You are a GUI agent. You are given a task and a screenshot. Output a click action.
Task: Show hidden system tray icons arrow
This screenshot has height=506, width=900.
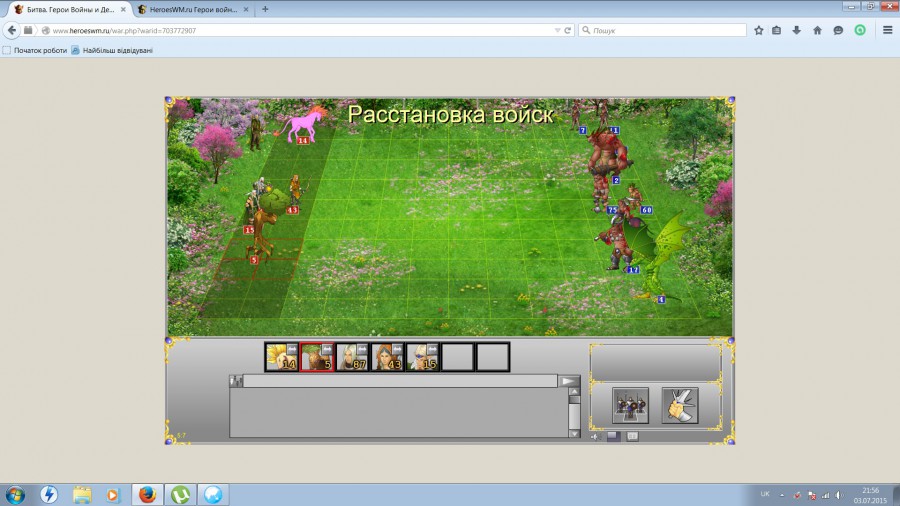coord(782,495)
